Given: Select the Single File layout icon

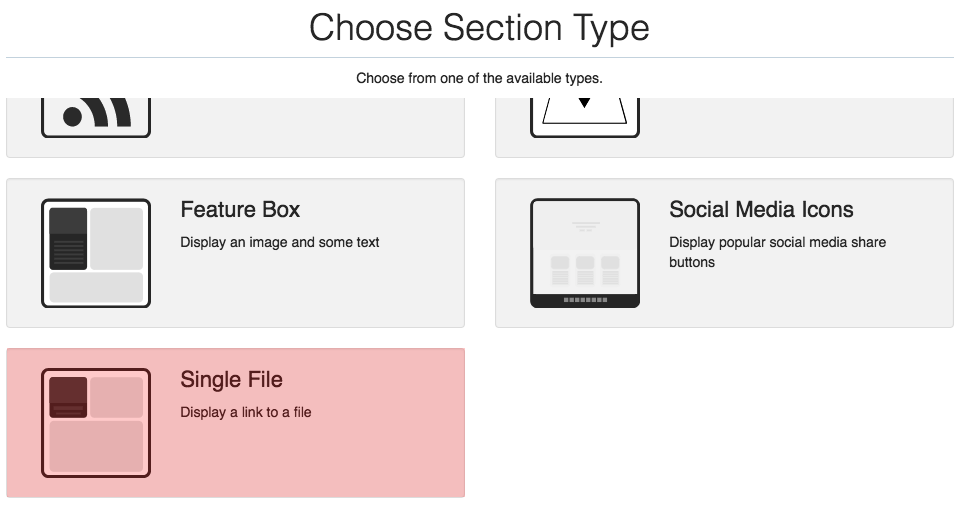Looking at the screenshot, I should tap(96, 423).
